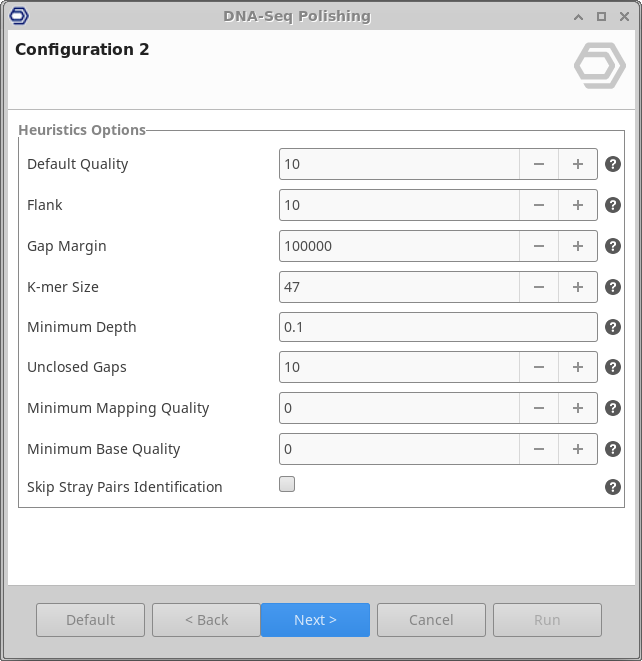
Task: Increment K-mer Size value
Action: click(x=577, y=287)
